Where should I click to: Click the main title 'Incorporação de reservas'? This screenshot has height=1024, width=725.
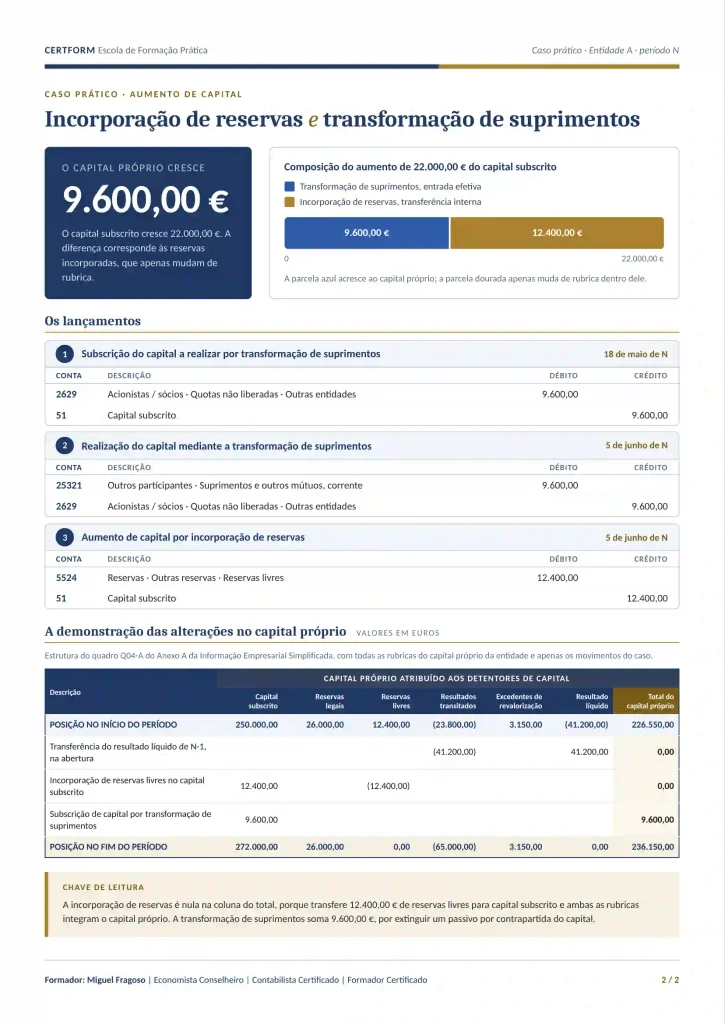[x=174, y=120]
